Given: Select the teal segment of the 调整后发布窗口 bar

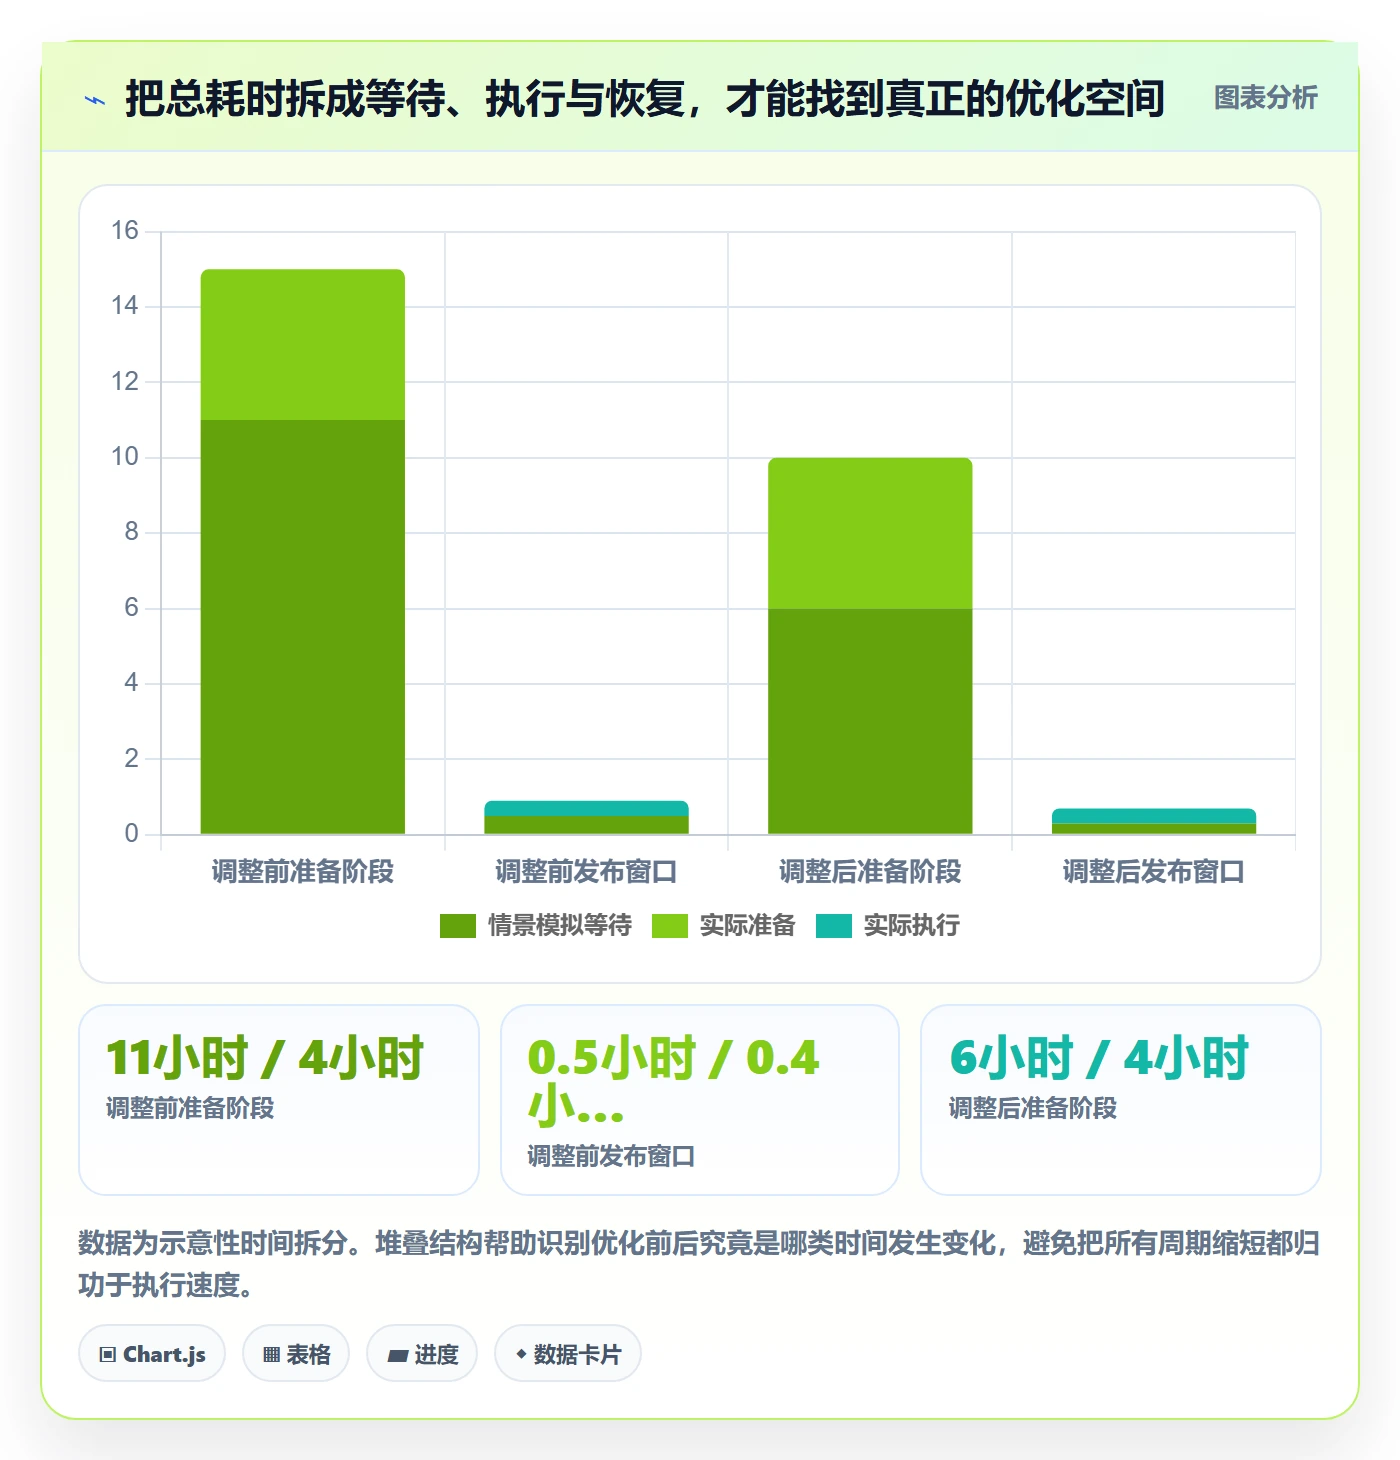Looking at the screenshot, I should click(x=1154, y=815).
